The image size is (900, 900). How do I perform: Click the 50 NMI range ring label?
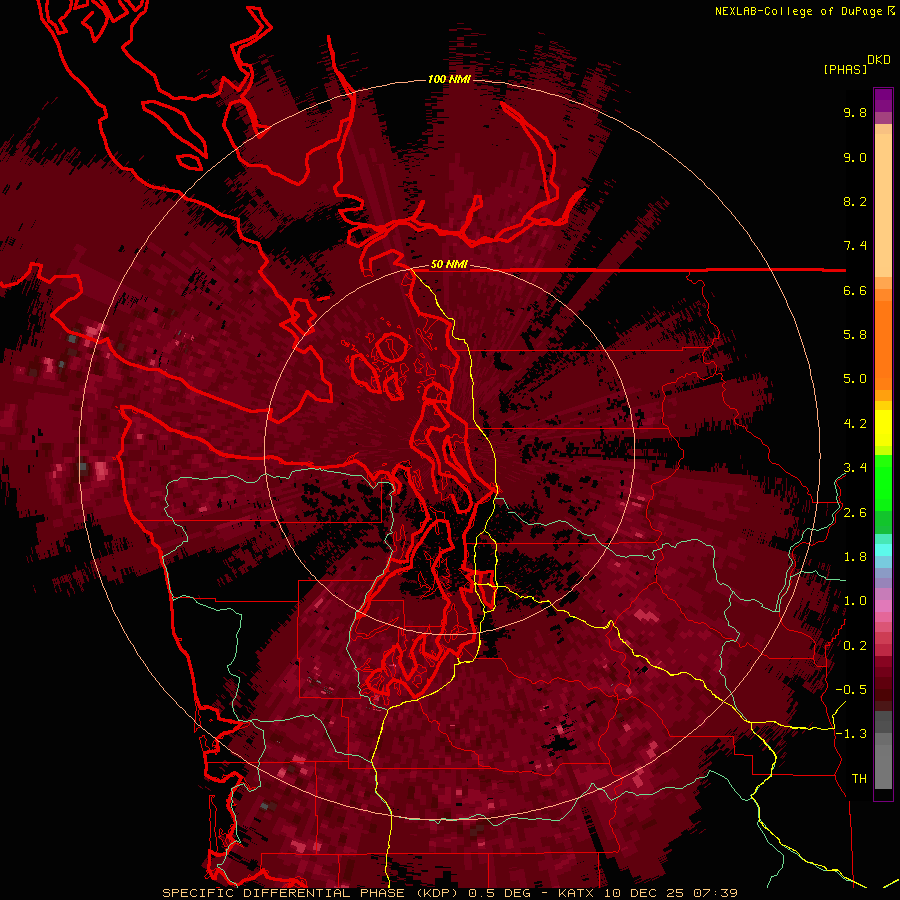point(449,265)
